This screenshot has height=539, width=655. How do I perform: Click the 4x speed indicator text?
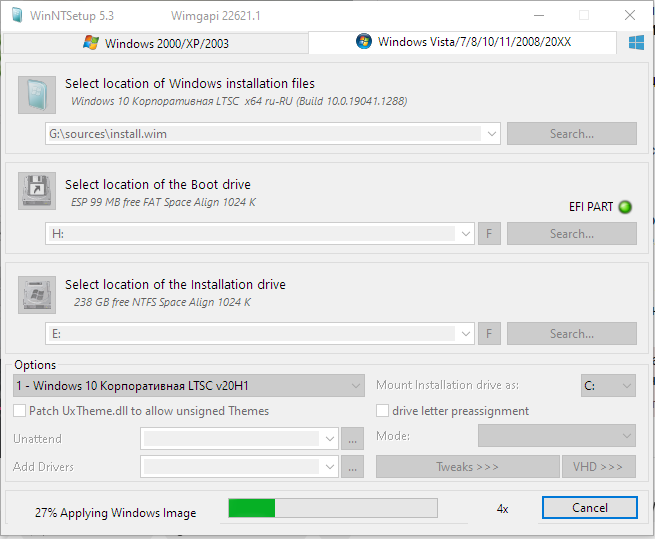[x=503, y=509]
